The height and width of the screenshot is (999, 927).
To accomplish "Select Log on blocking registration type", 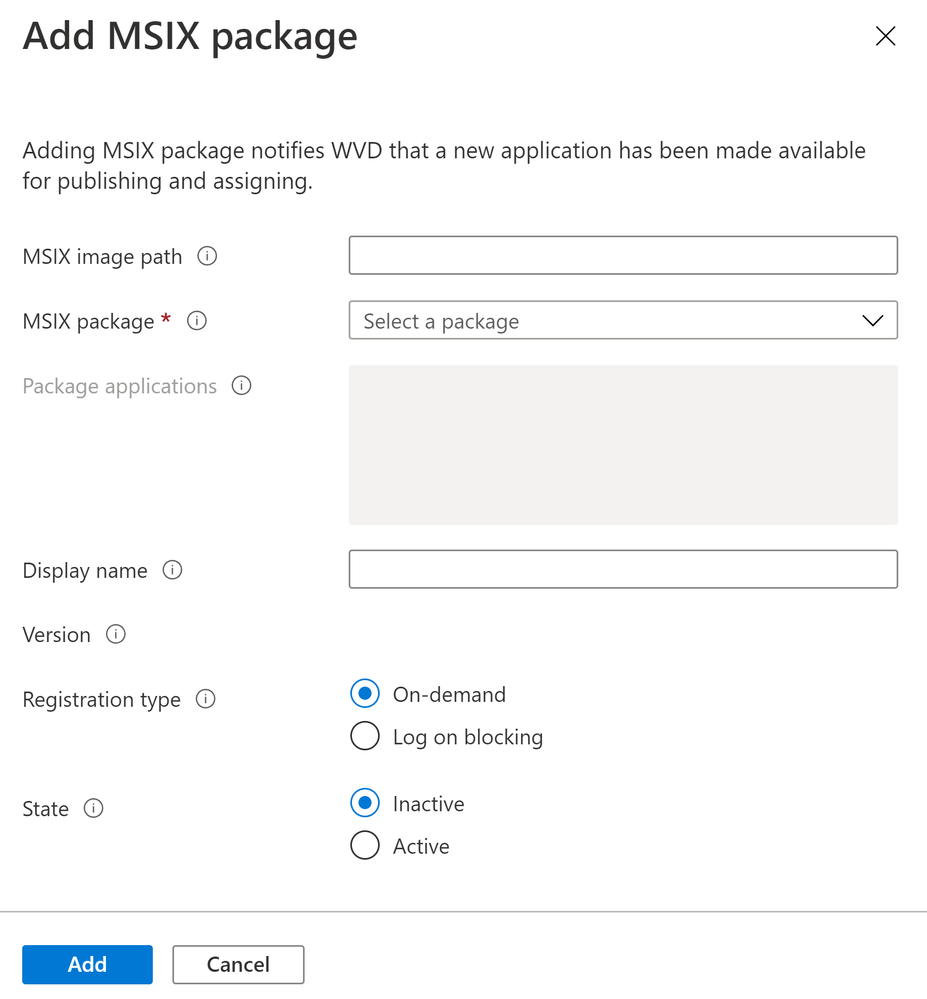I will (x=365, y=737).
